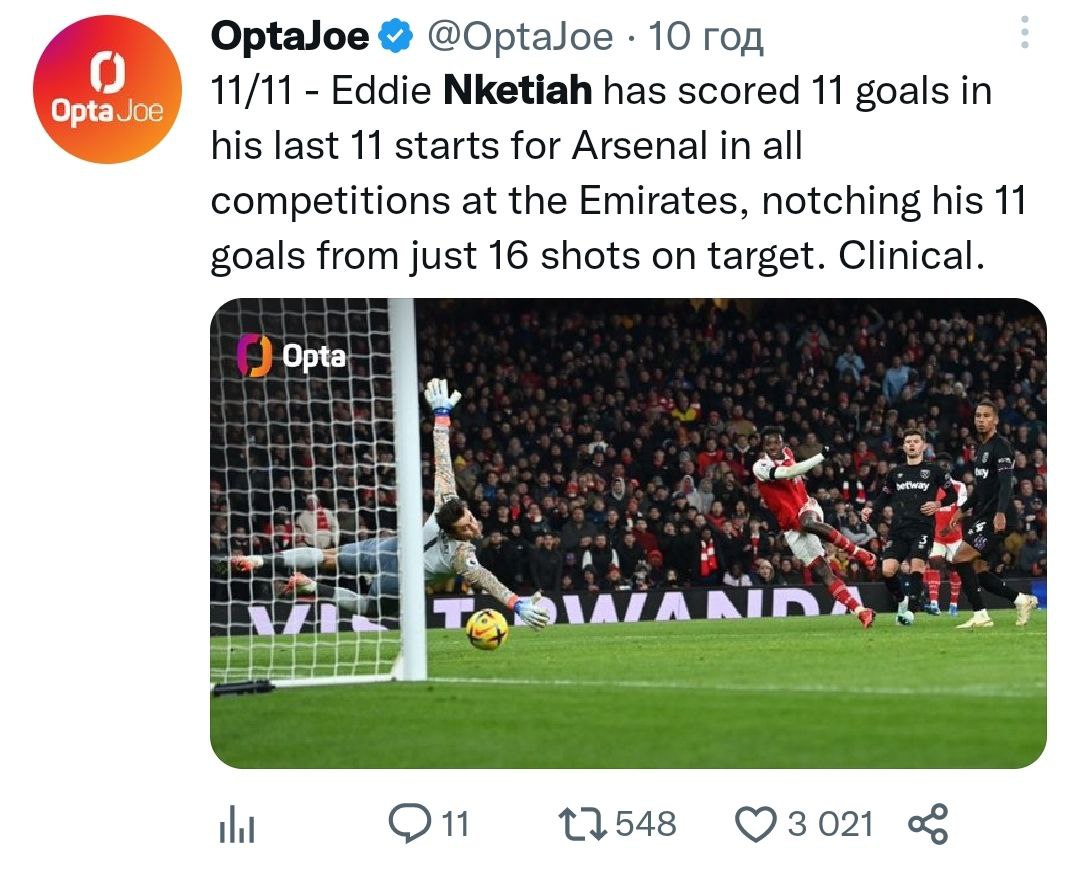The width and height of the screenshot is (1080, 877).
Task: Click the share icon
Action: 927,825
